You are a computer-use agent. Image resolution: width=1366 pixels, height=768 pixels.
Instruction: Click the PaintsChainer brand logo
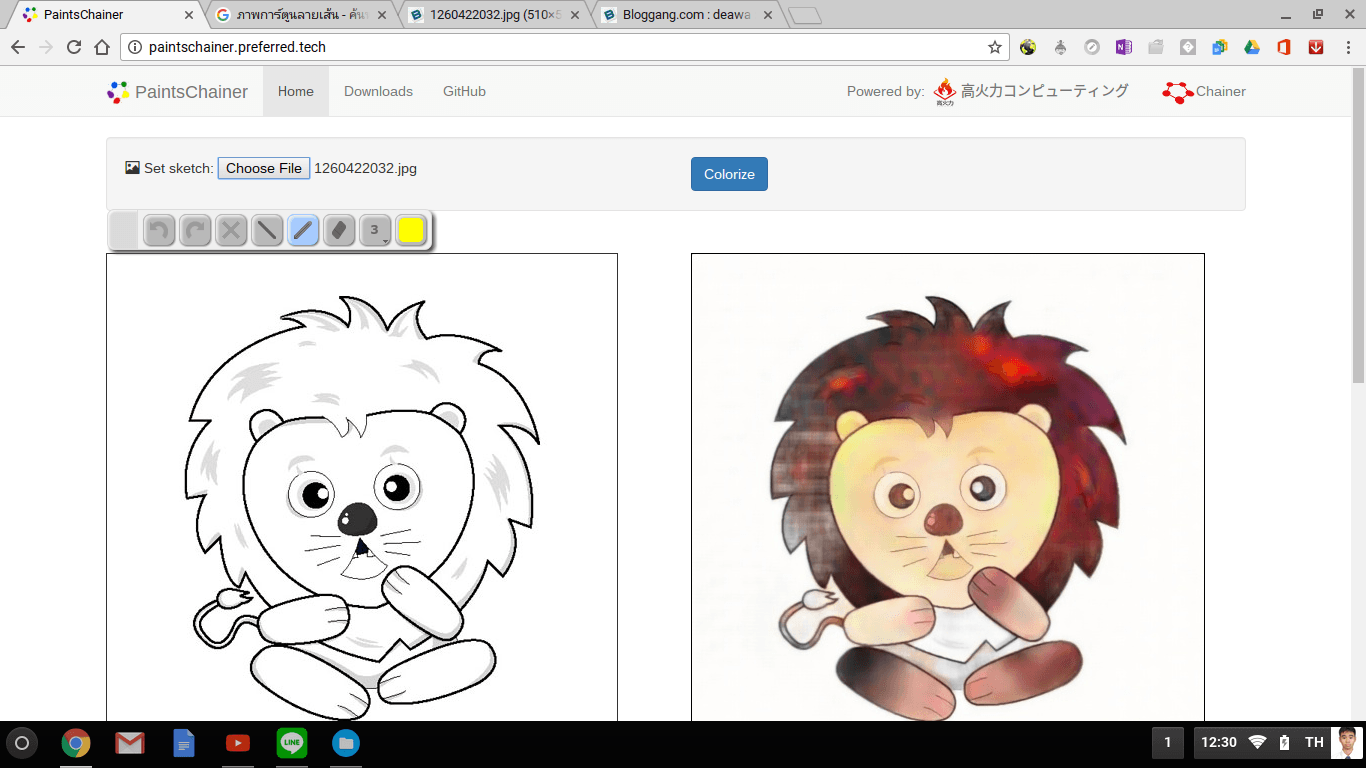tap(177, 92)
